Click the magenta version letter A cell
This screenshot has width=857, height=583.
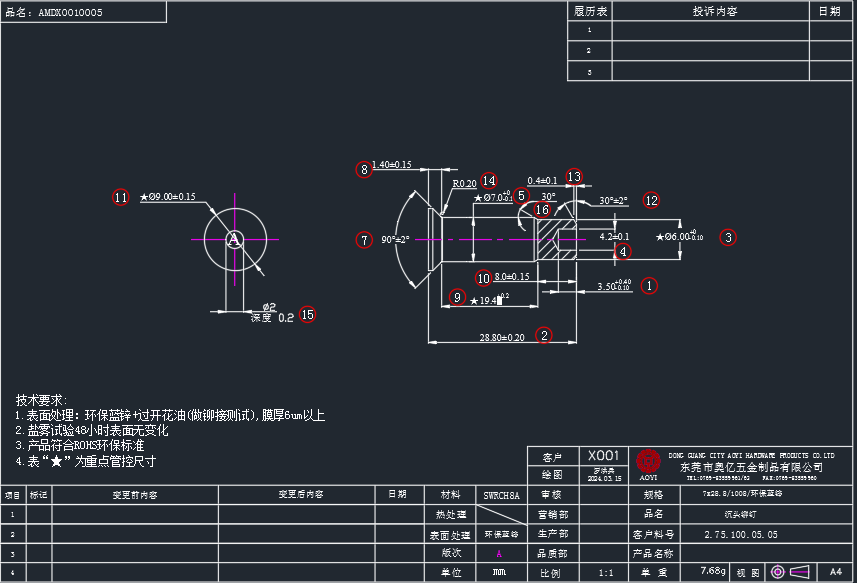pyautogui.click(x=499, y=553)
